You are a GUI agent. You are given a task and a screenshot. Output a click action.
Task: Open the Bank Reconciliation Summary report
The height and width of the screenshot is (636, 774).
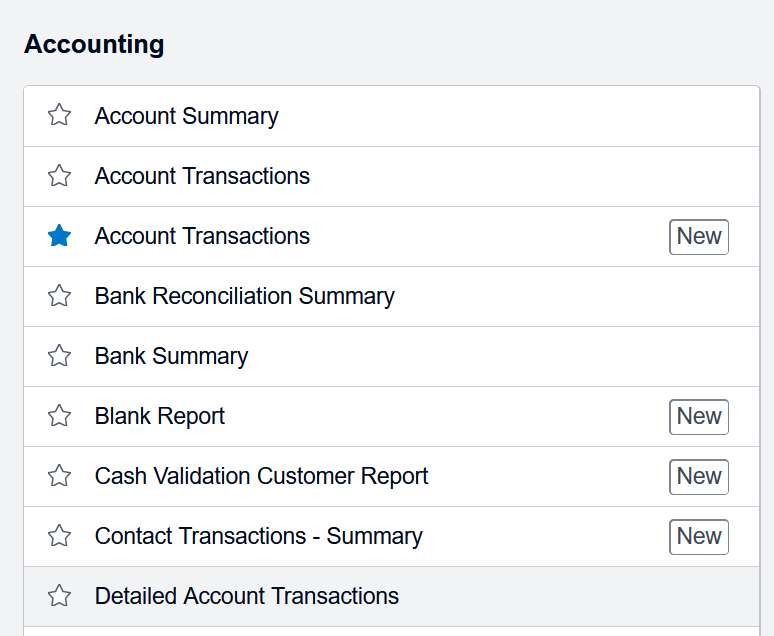click(x=244, y=296)
